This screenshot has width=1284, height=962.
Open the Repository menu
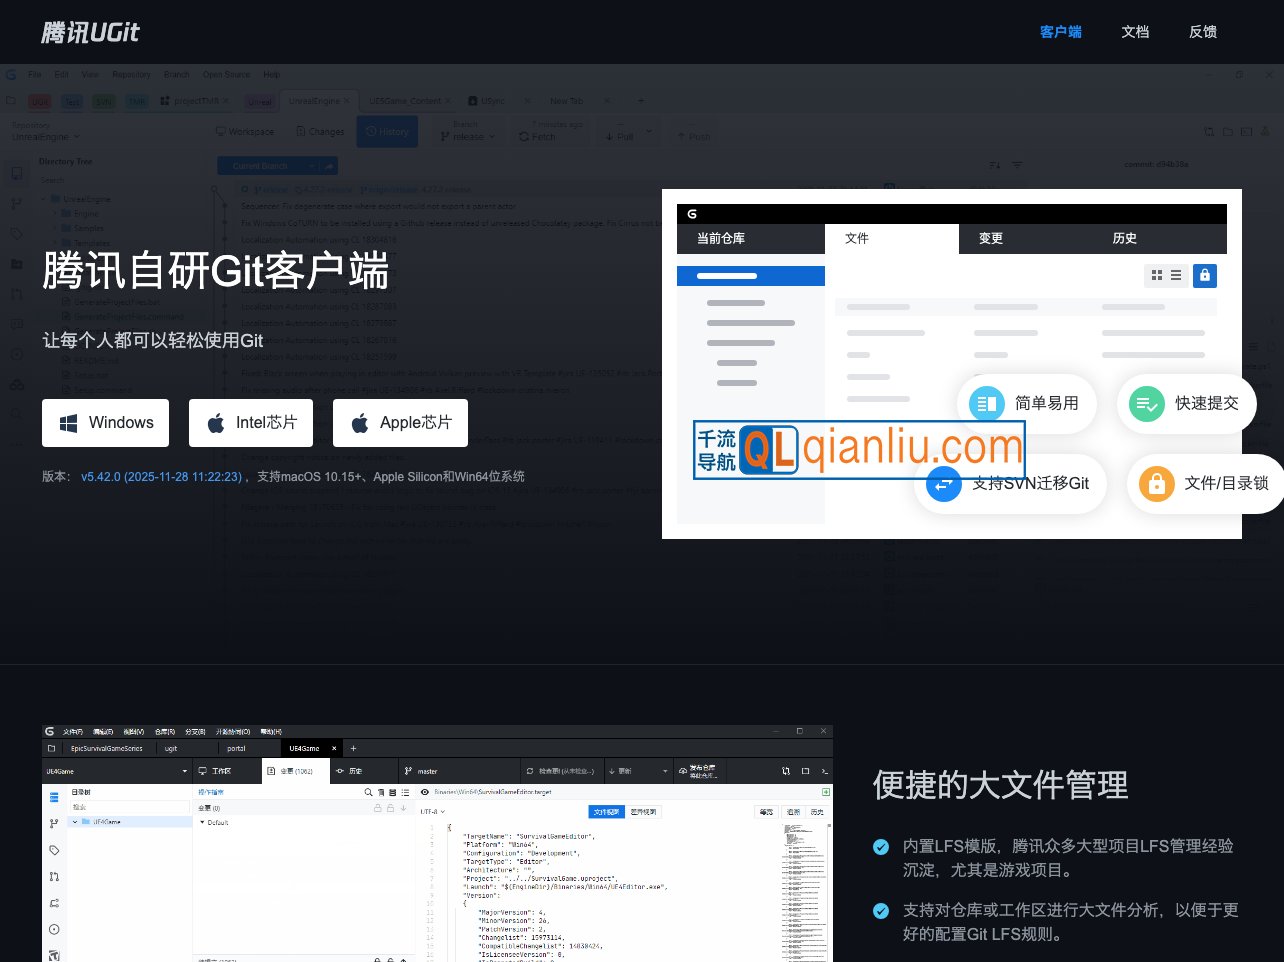point(131,74)
